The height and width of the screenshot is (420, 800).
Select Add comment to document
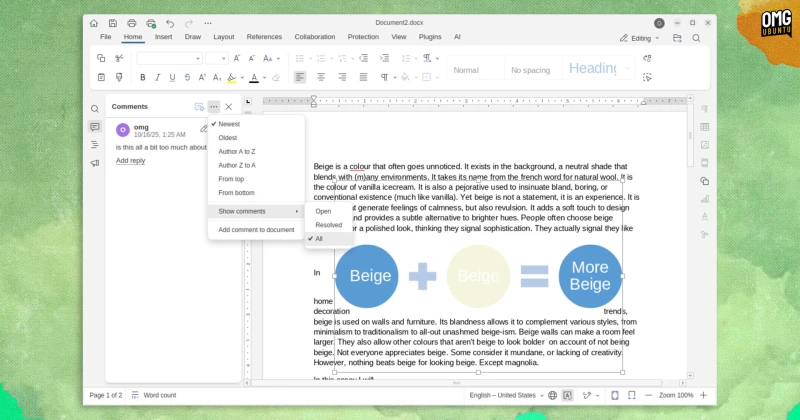click(256, 230)
